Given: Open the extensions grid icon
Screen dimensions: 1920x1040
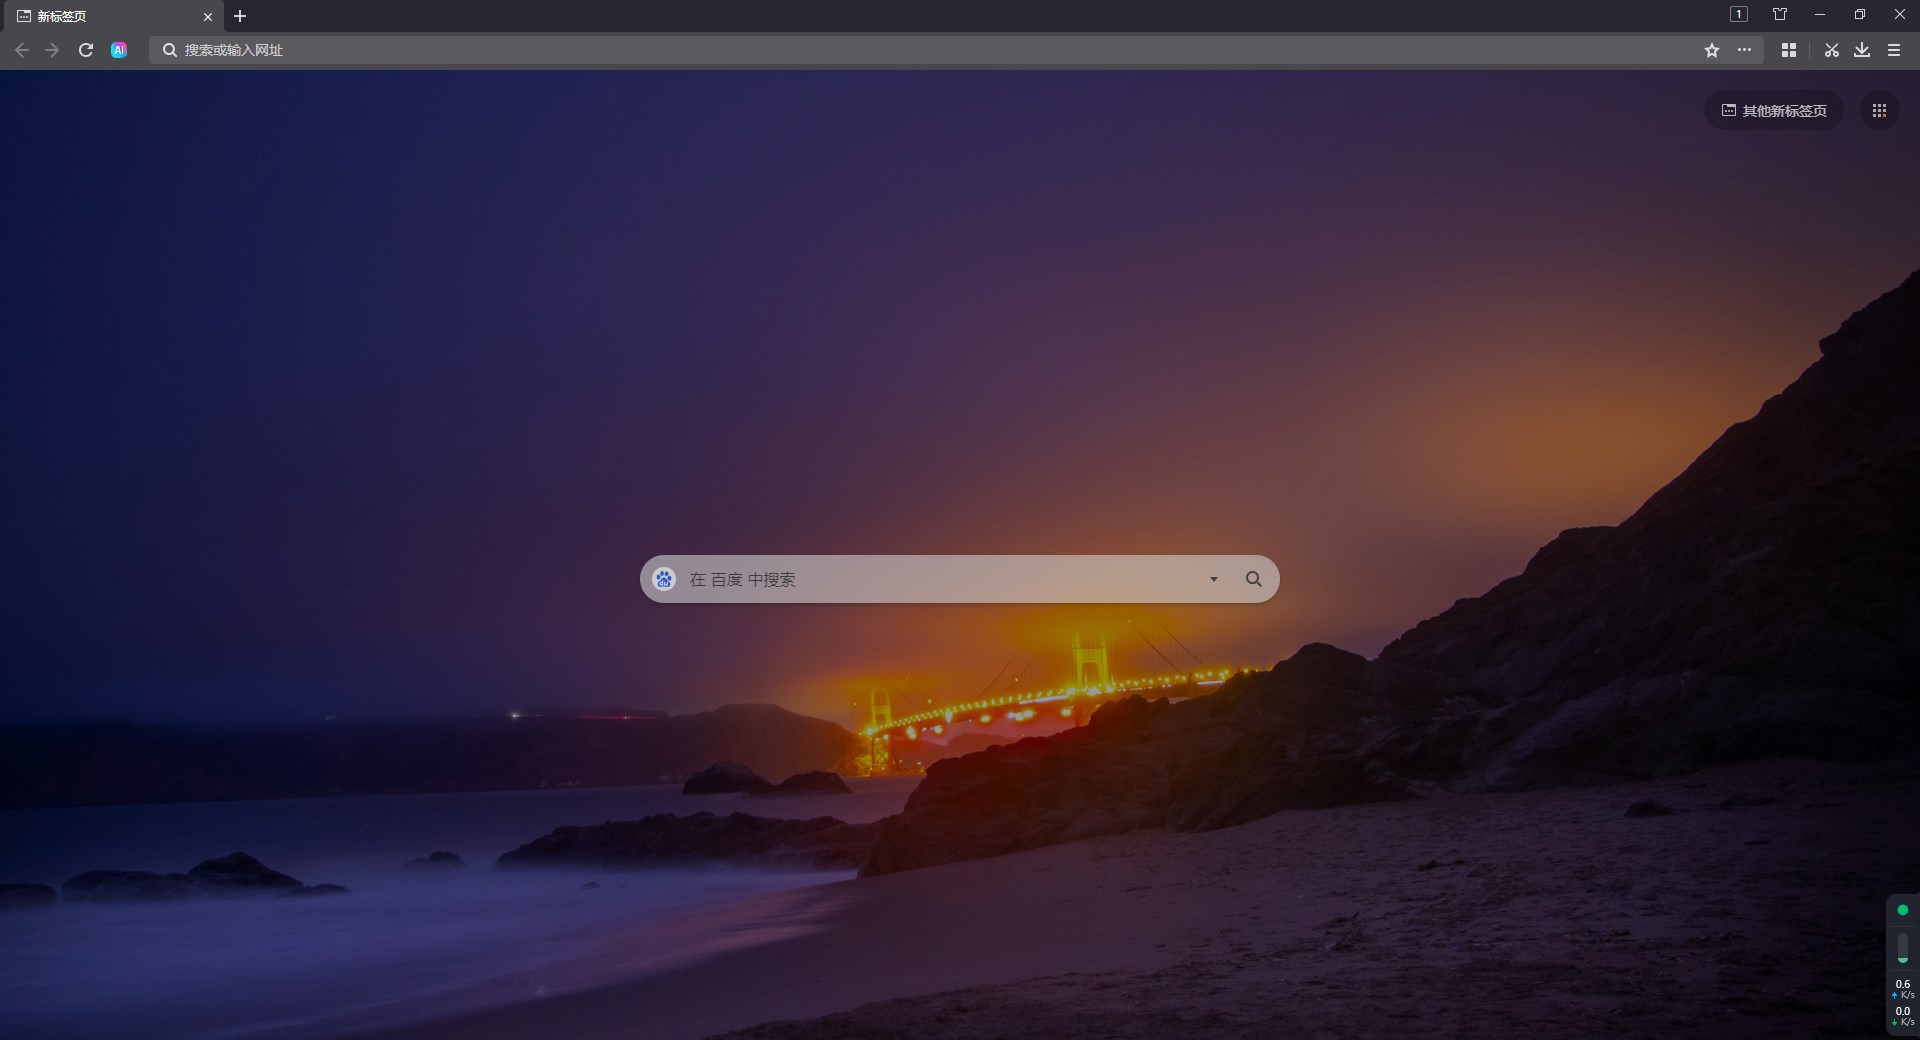Looking at the screenshot, I should pos(1789,50).
